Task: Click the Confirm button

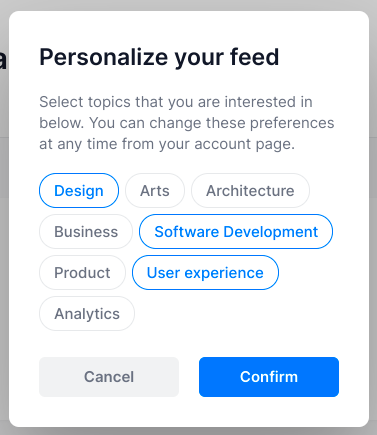Action: [269, 377]
